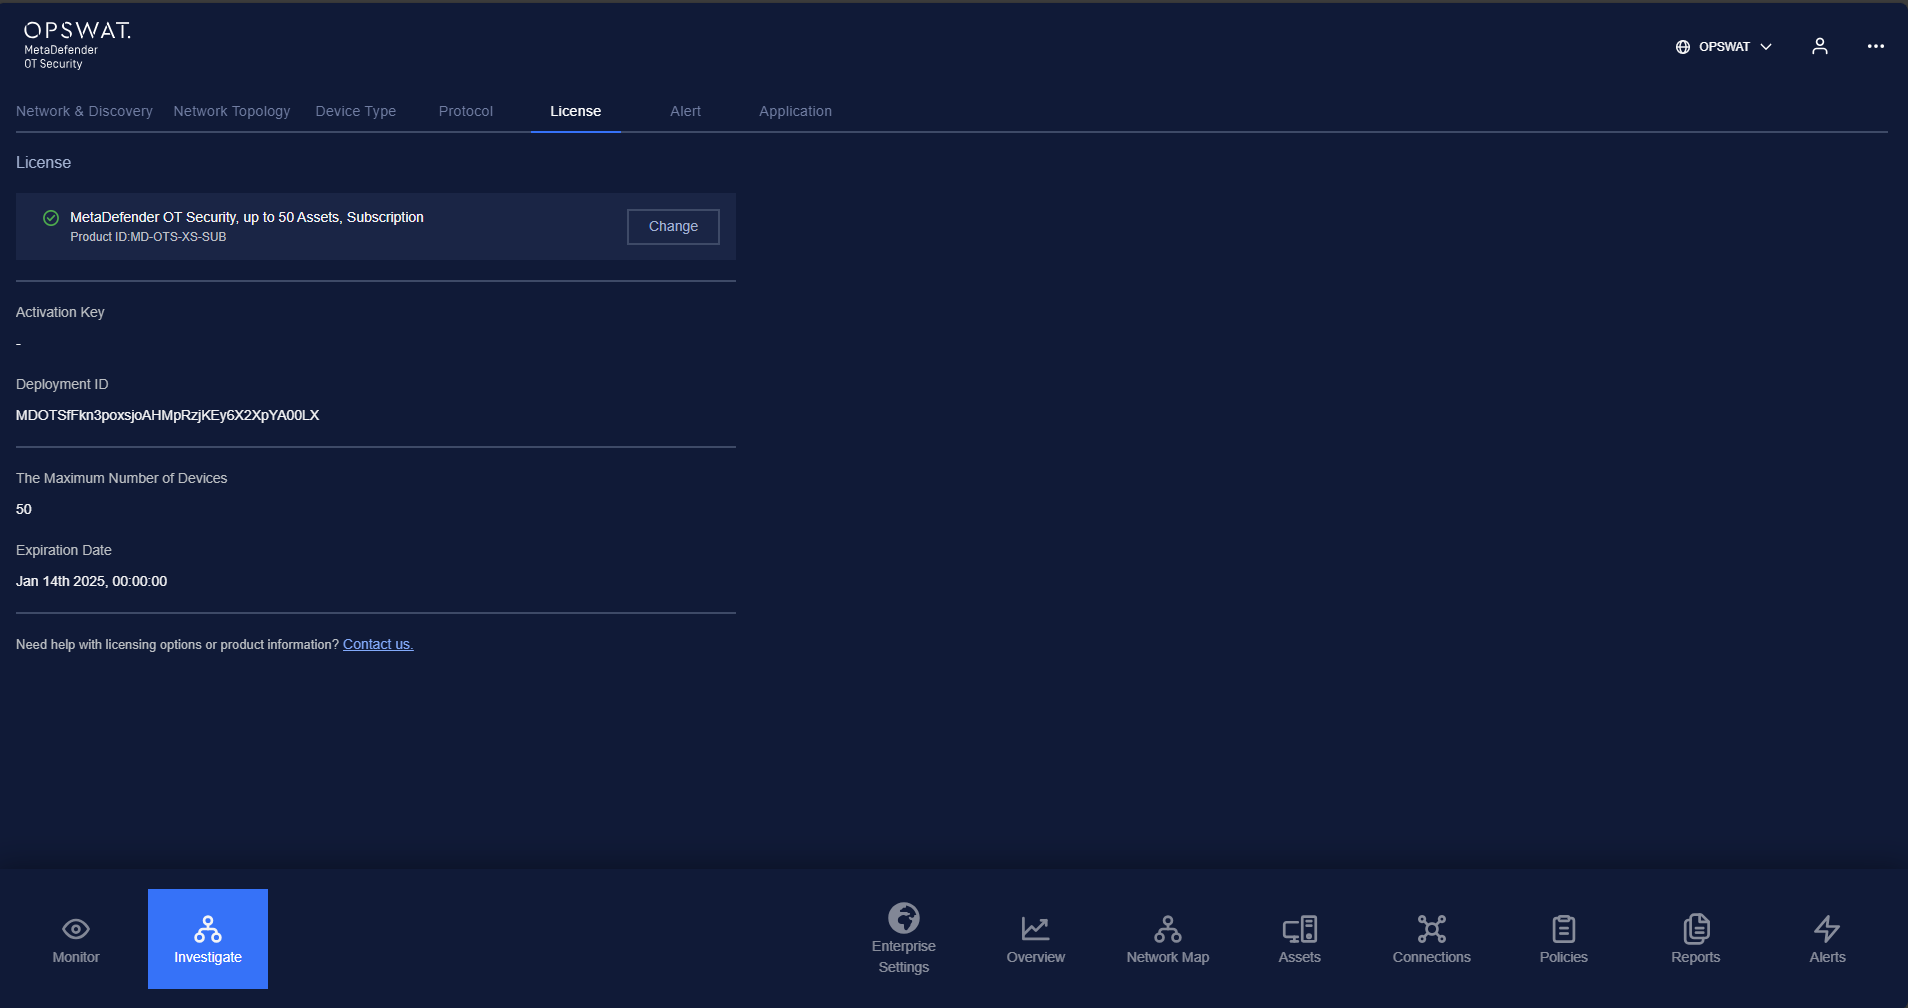Select the Investigate mode button
The image size is (1908, 1008).
pyautogui.click(x=208, y=939)
